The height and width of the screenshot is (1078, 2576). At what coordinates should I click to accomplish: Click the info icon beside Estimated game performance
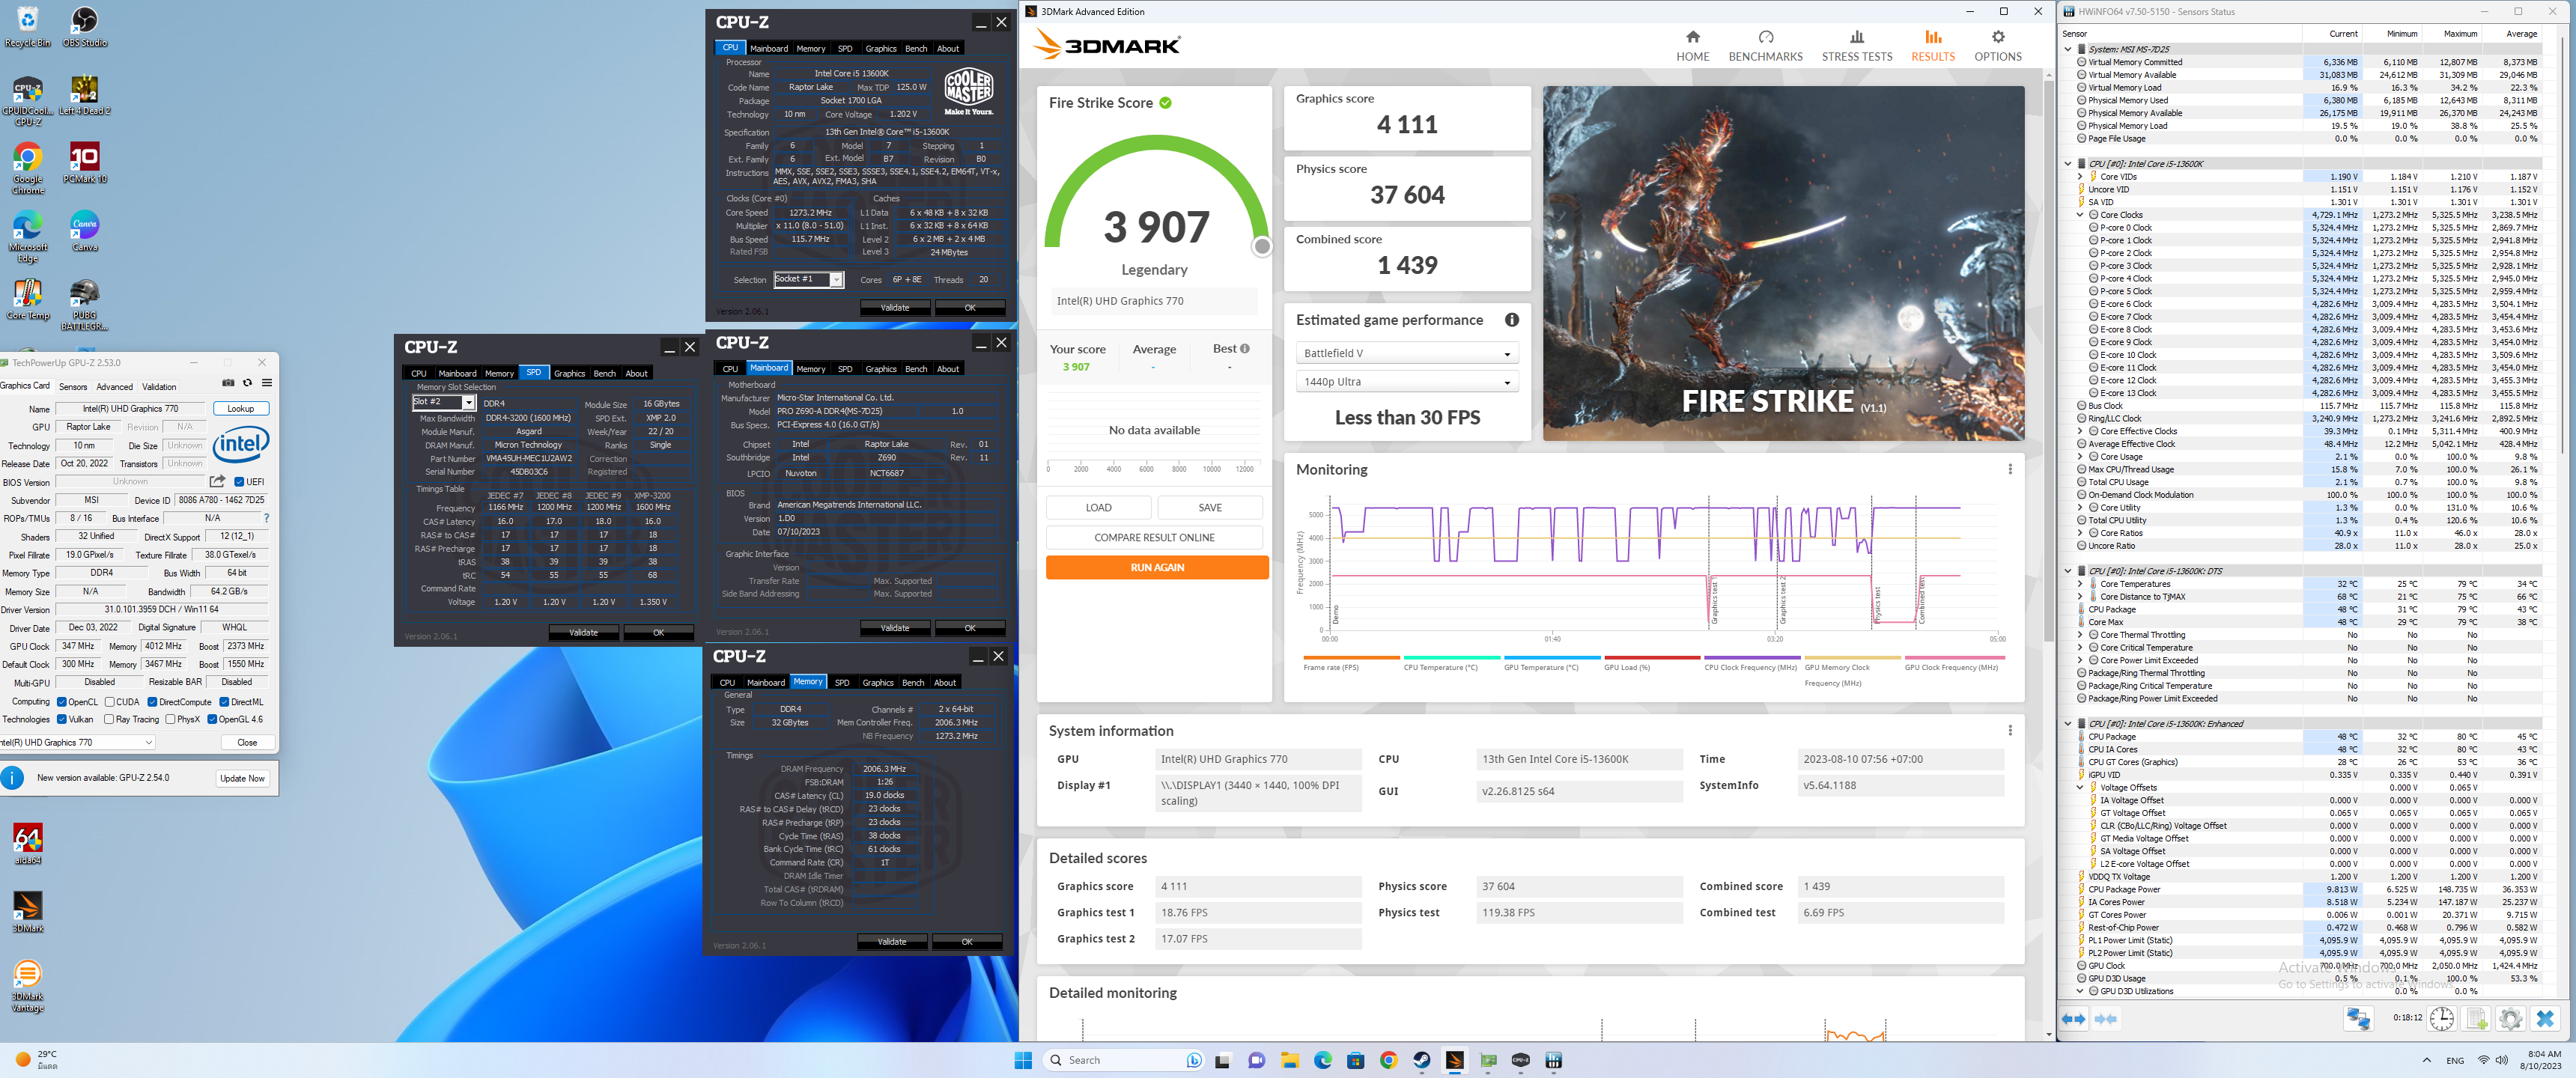pyautogui.click(x=1511, y=320)
